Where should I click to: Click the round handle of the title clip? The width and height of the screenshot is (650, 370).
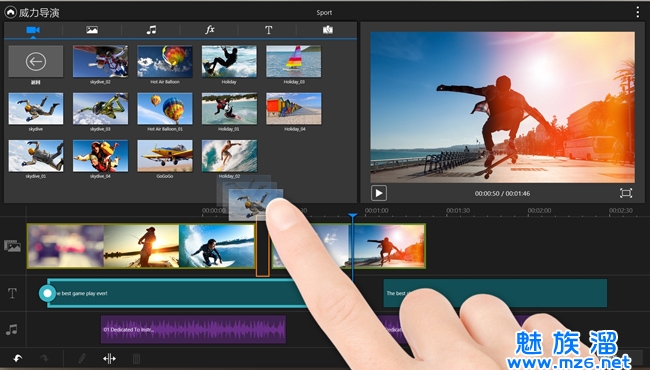(47, 293)
